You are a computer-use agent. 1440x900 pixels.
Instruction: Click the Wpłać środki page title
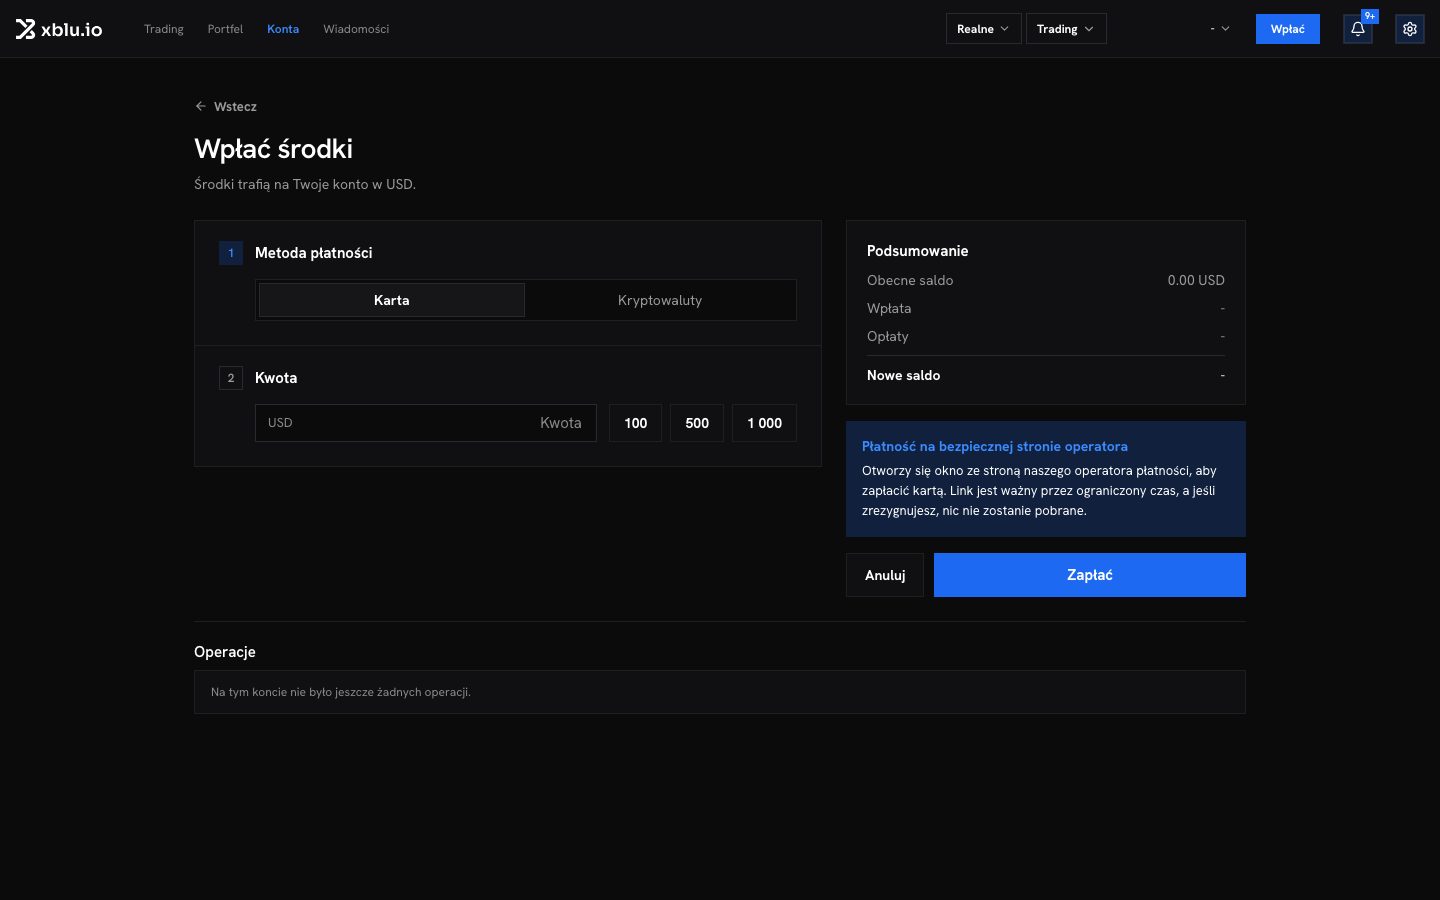274,149
